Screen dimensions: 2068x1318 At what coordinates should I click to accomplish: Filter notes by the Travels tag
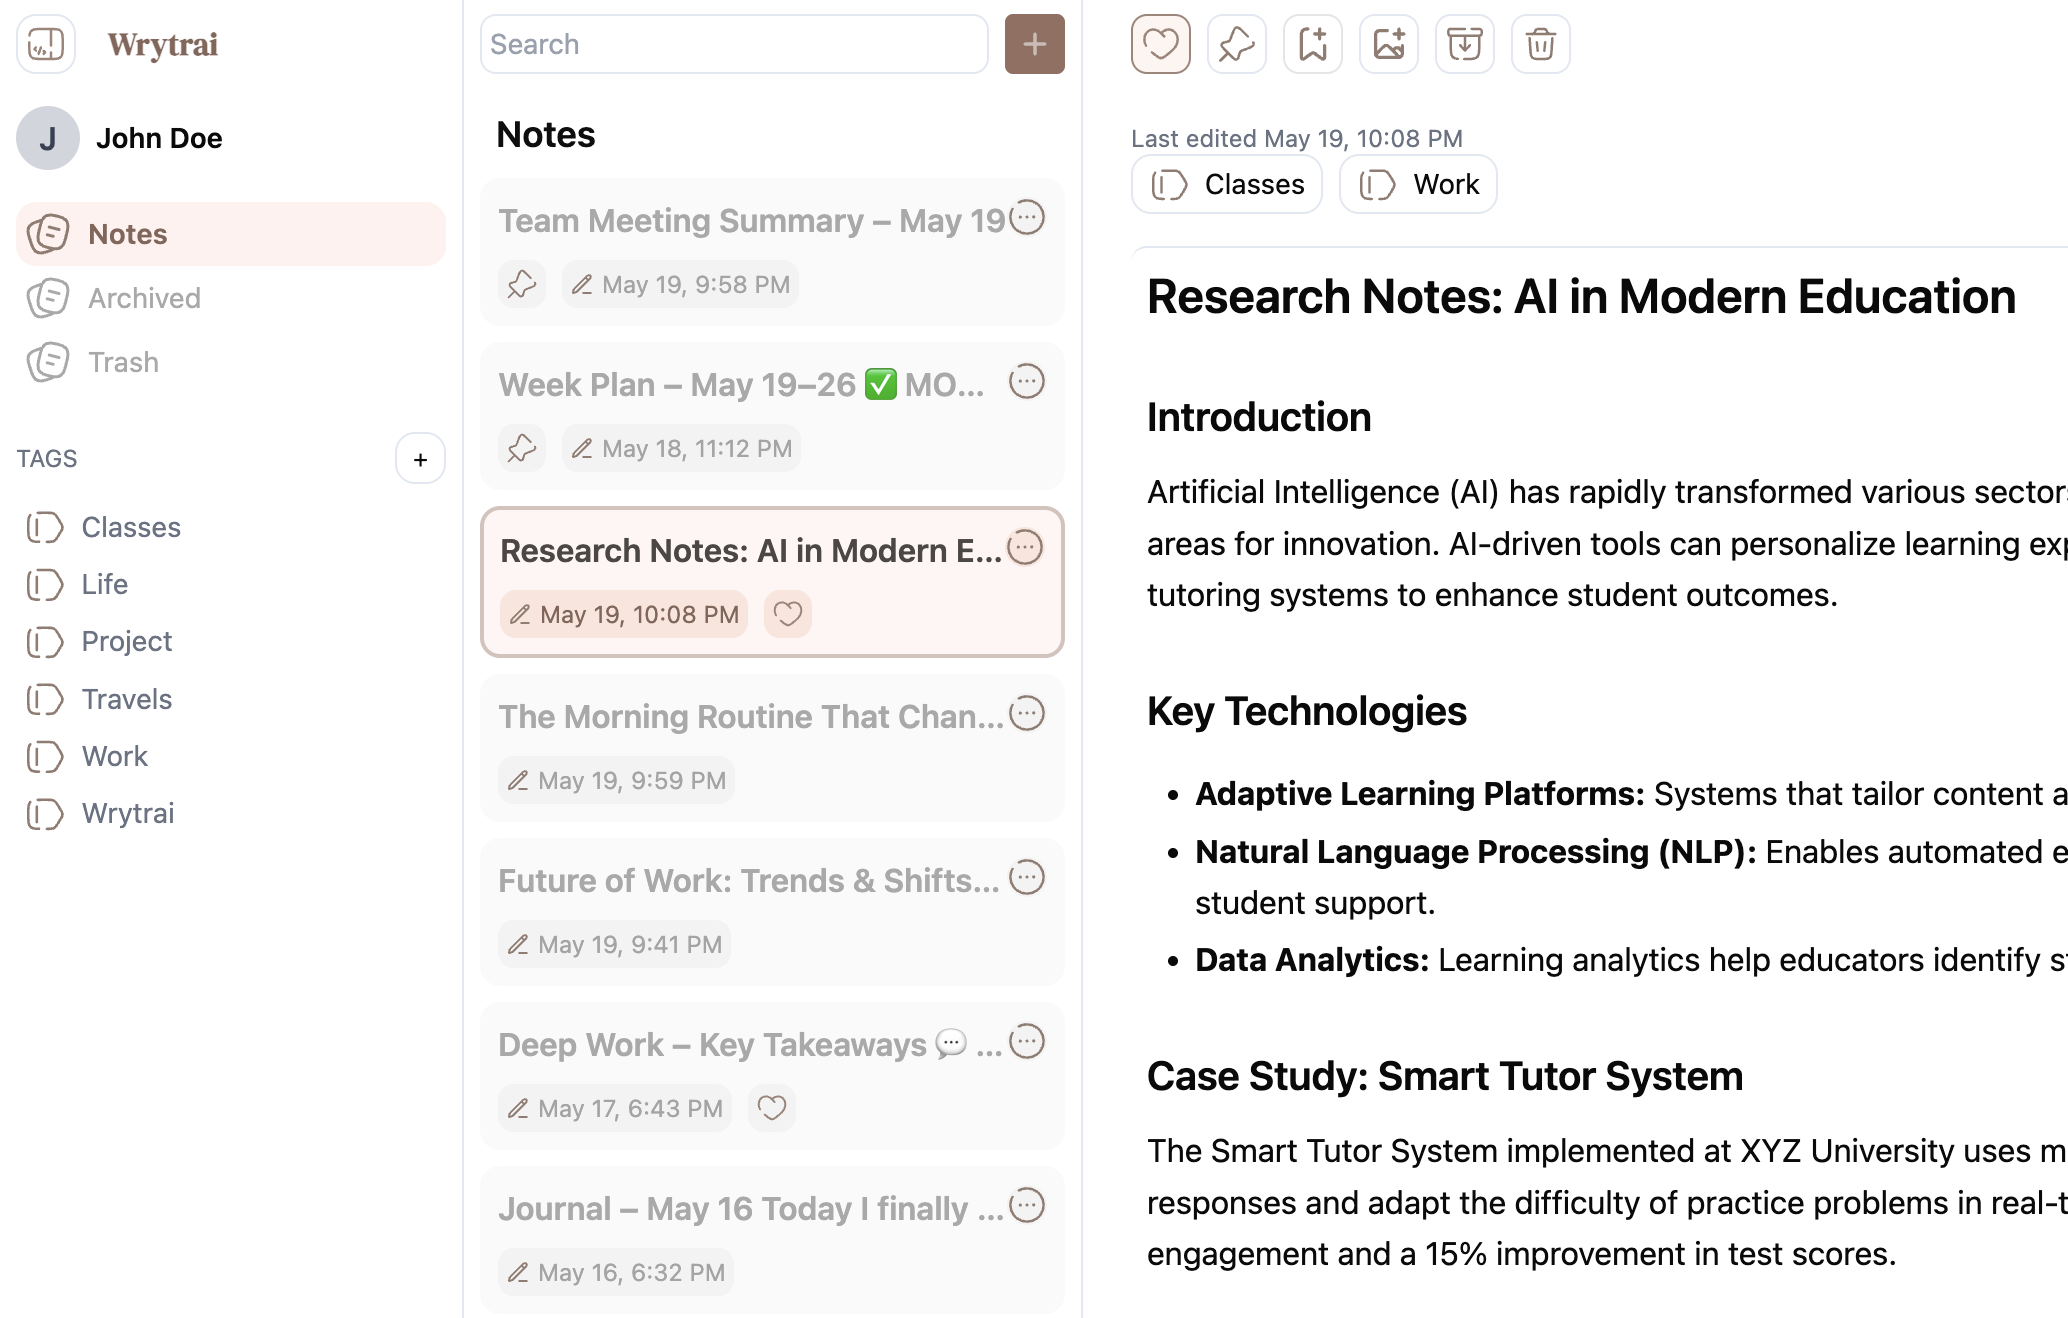pyautogui.click(x=126, y=699)
